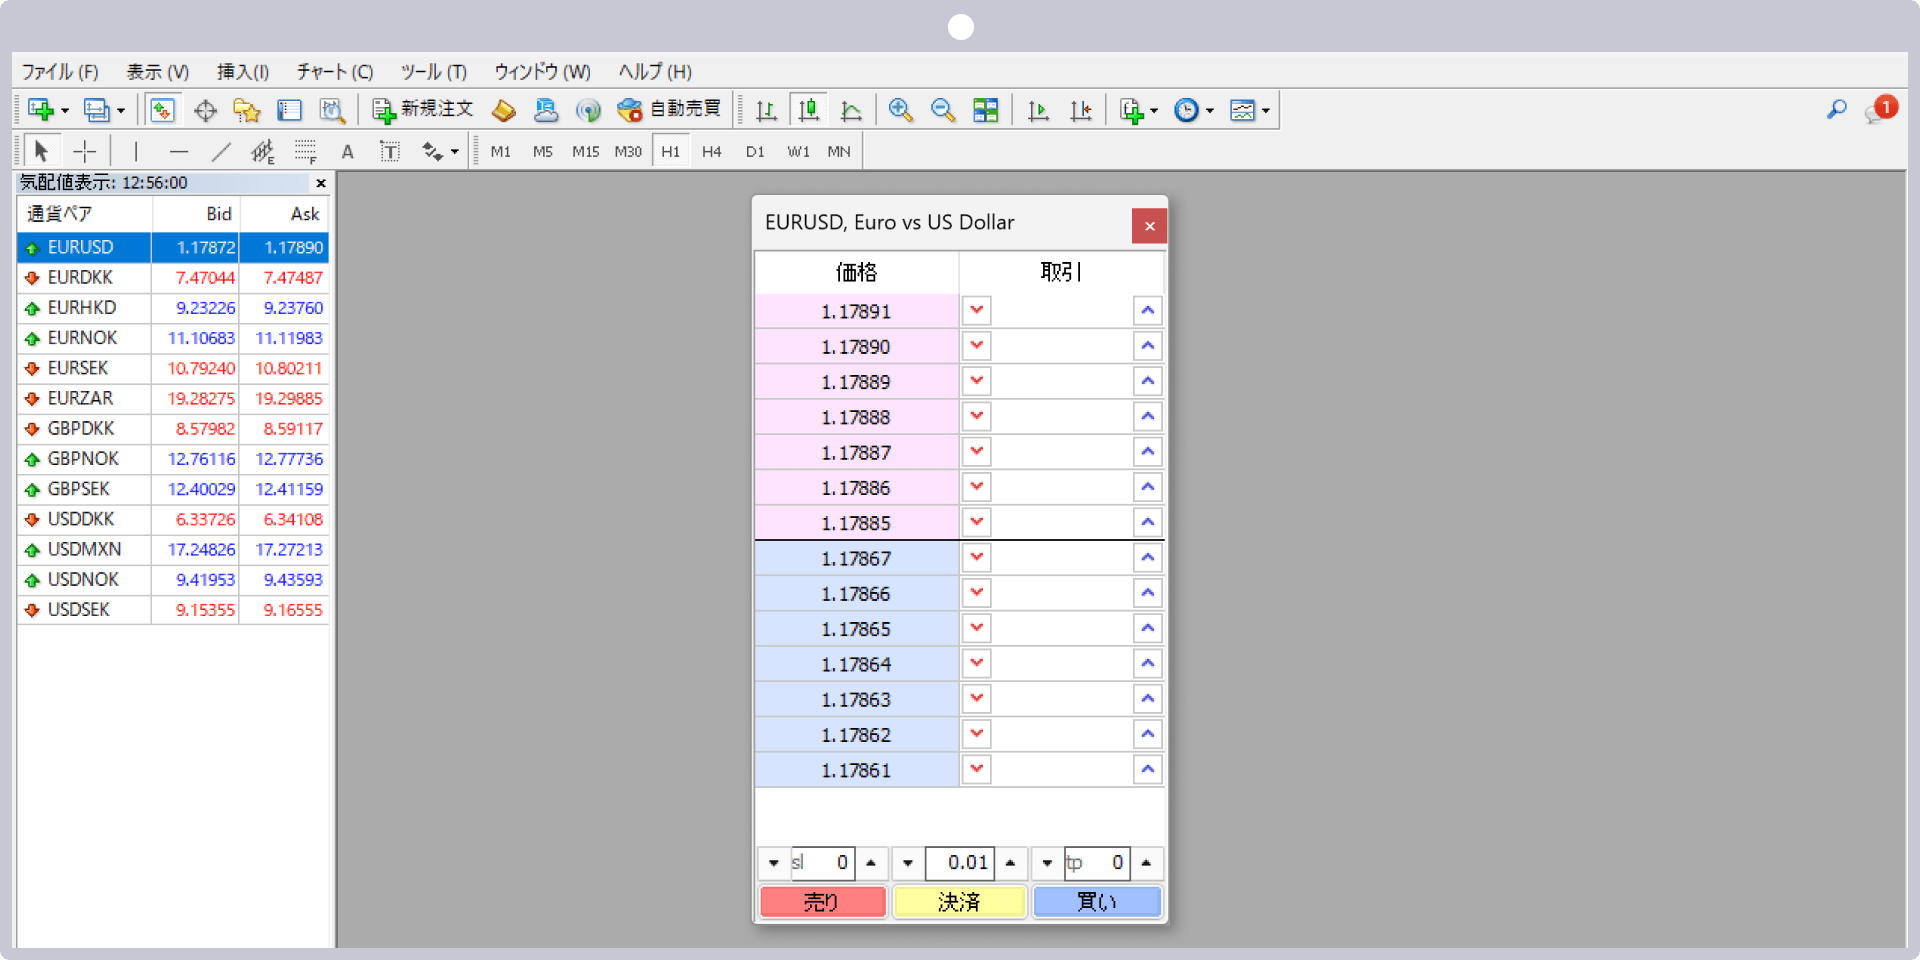The image size is (1920, 960).
Task: Click the red 売り sell button
Action: click(x=822, y=902)
